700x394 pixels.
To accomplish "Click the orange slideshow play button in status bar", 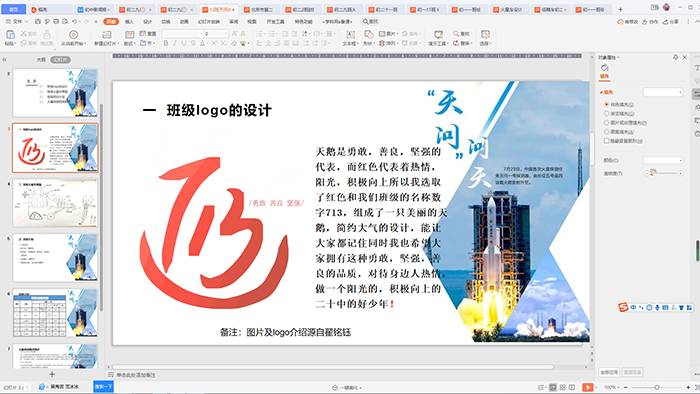I will click(588, 387).
